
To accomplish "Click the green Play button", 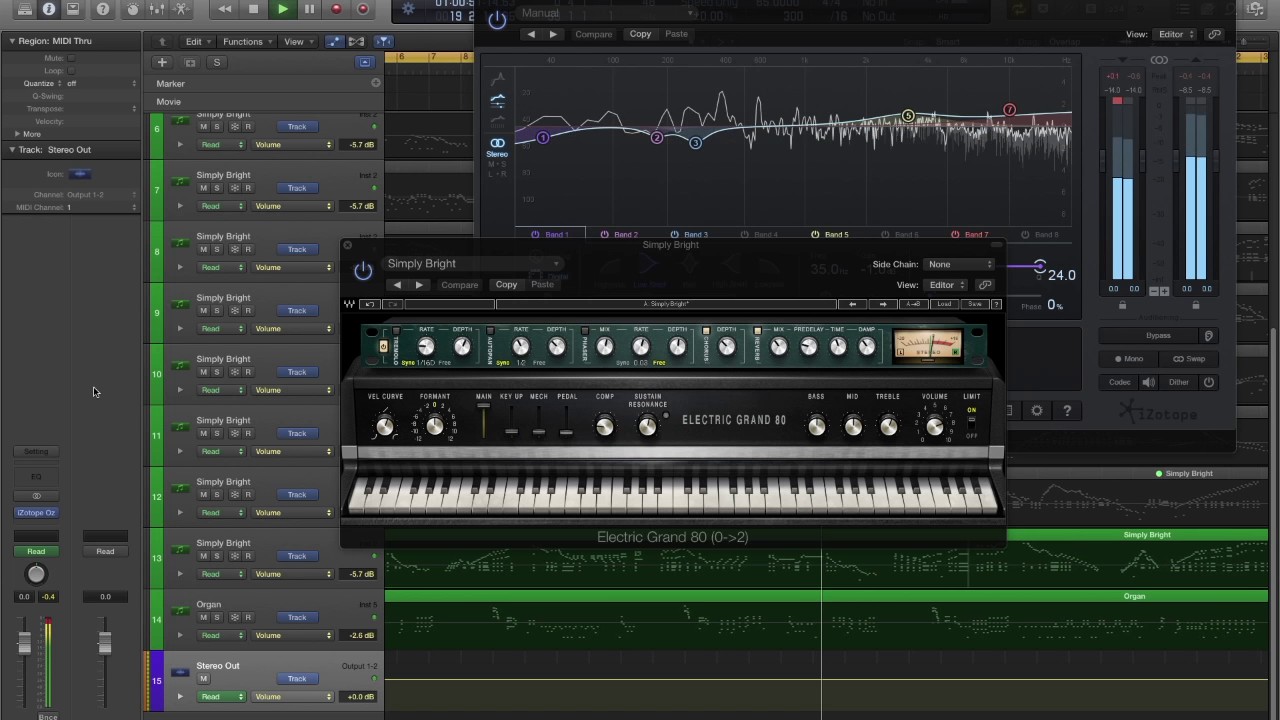I will (x=283, y=9).
